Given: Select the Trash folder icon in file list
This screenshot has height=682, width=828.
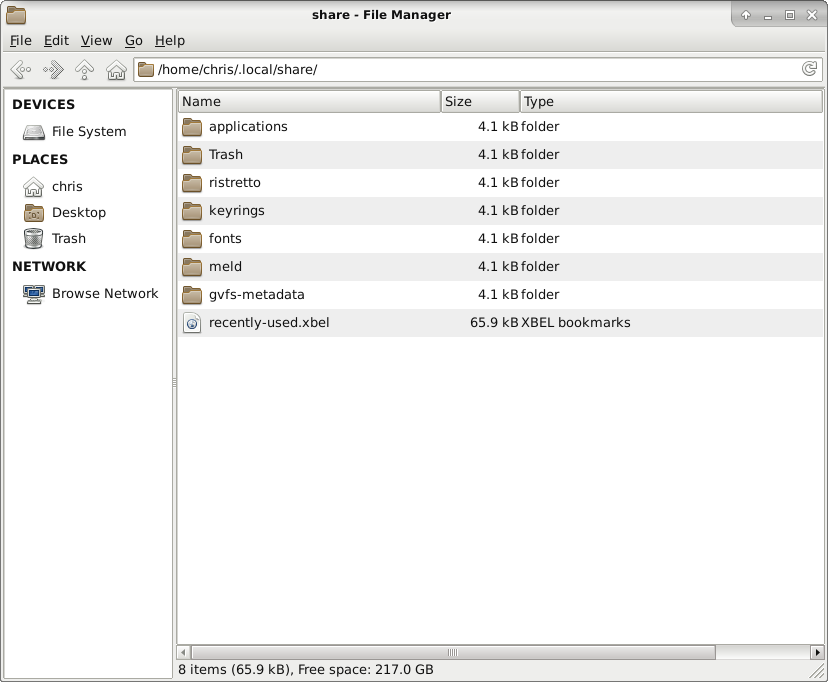Looking at the screenshot, I should click(192, 155).
